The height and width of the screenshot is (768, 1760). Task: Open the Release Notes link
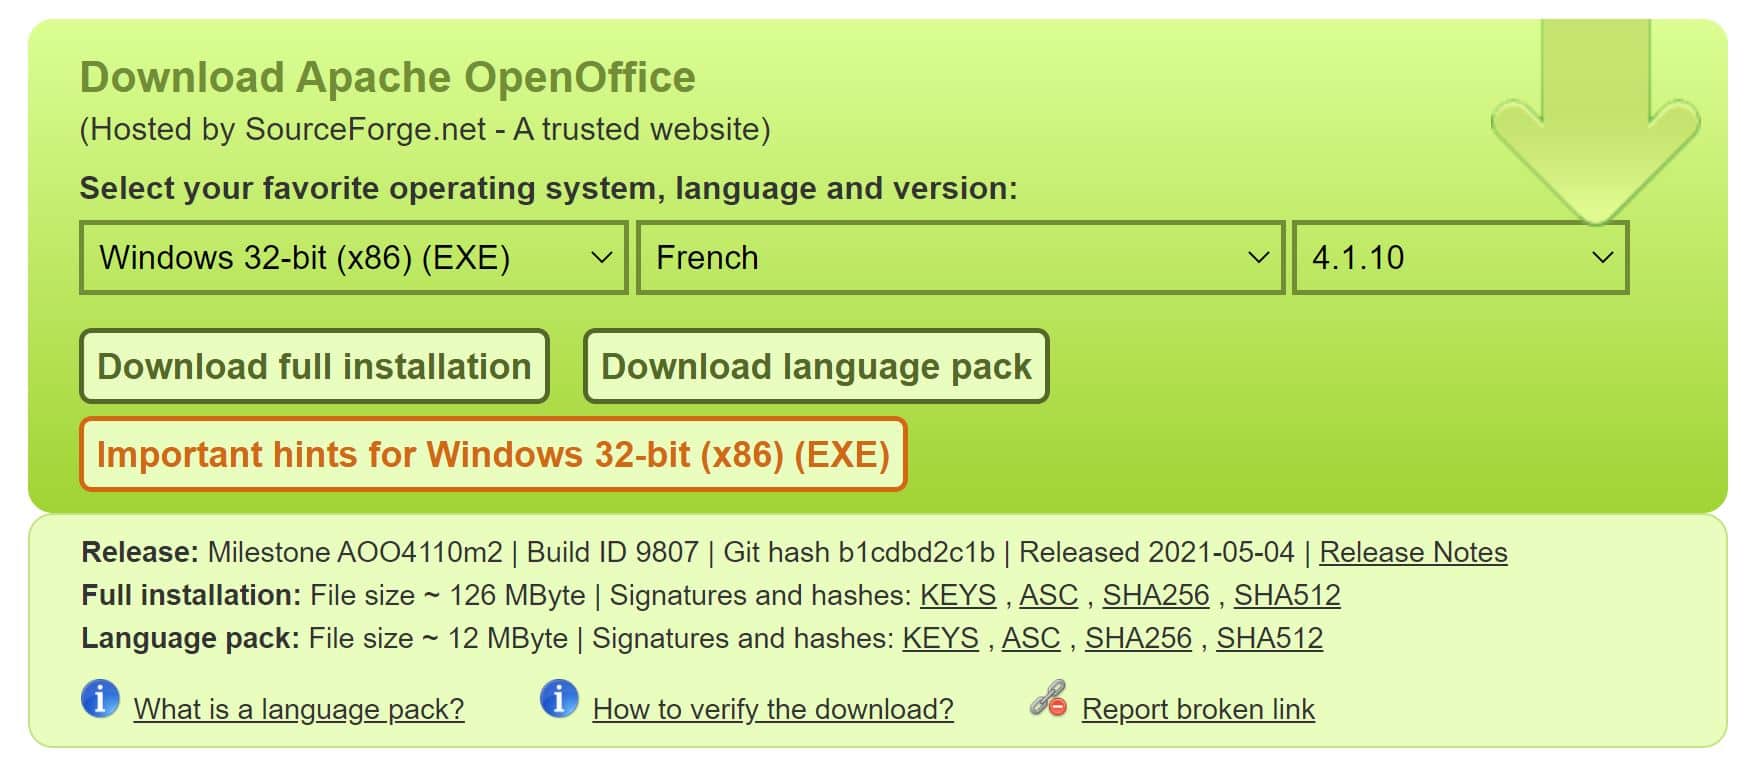click(1413, 553)
